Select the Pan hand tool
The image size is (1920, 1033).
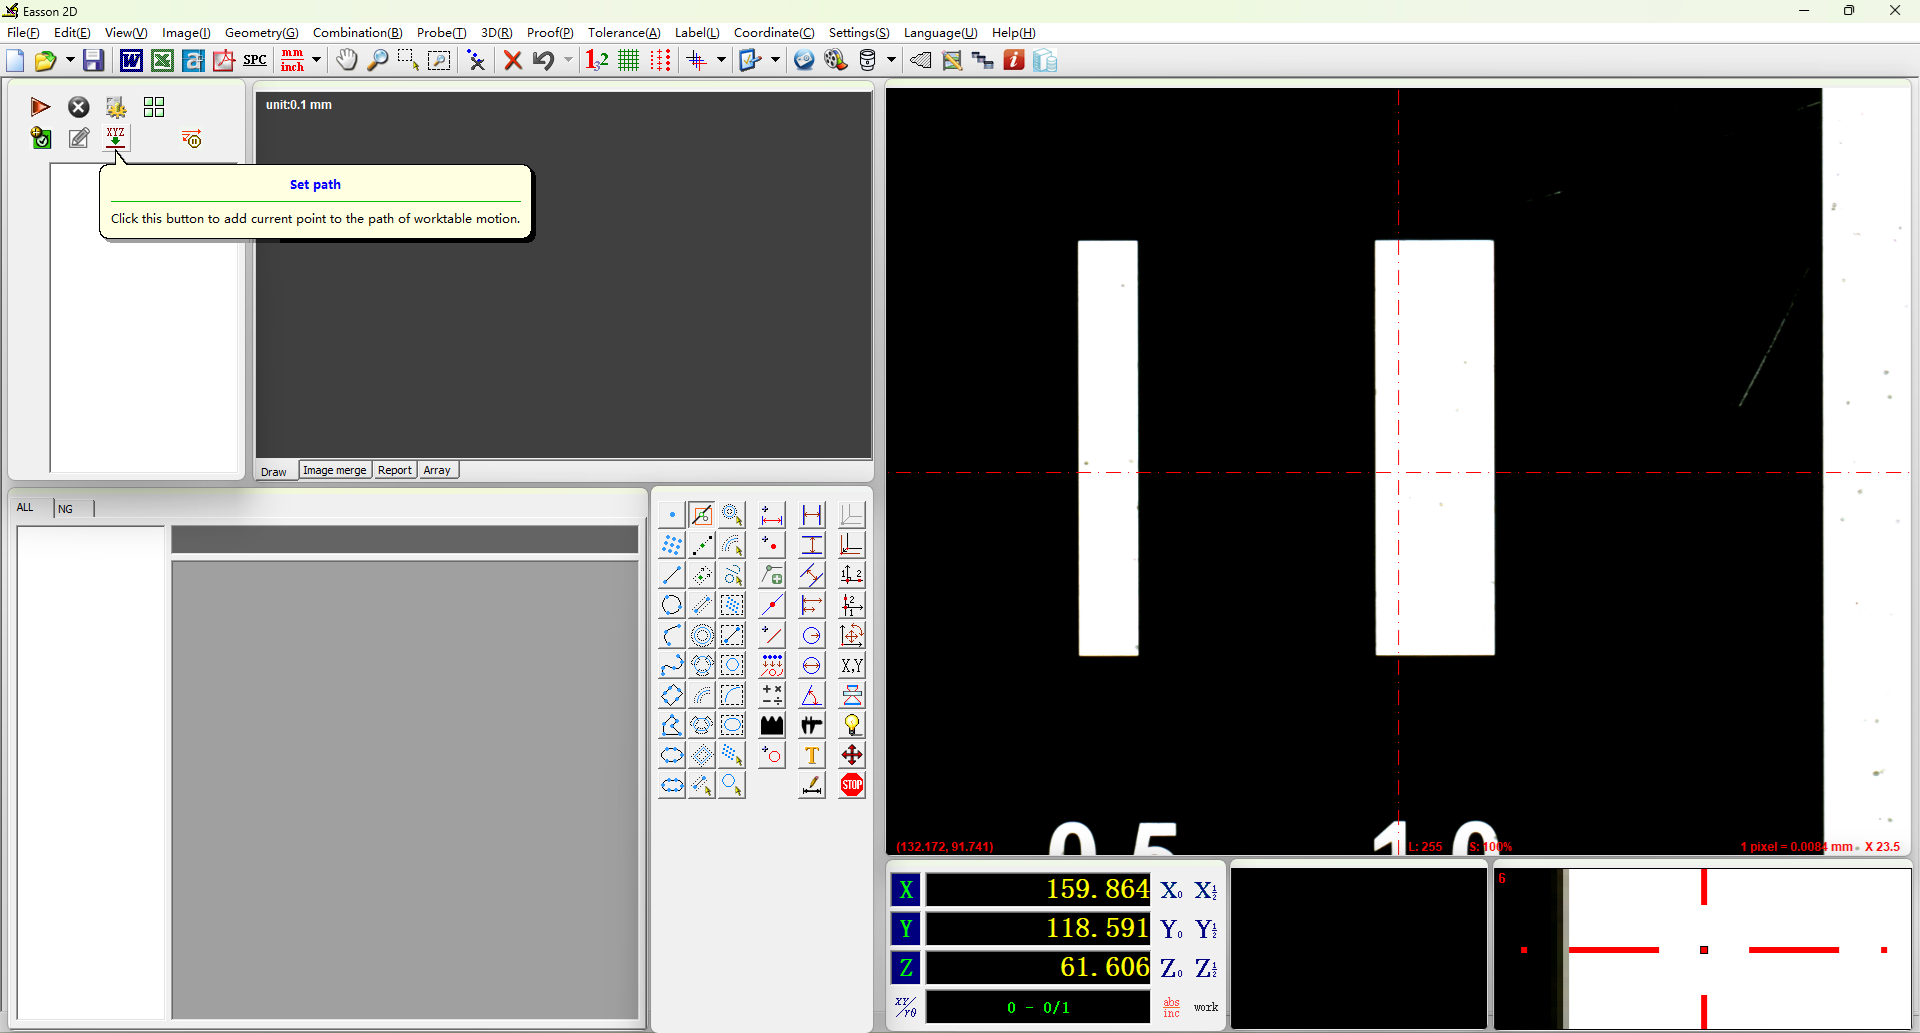[346, 61]
